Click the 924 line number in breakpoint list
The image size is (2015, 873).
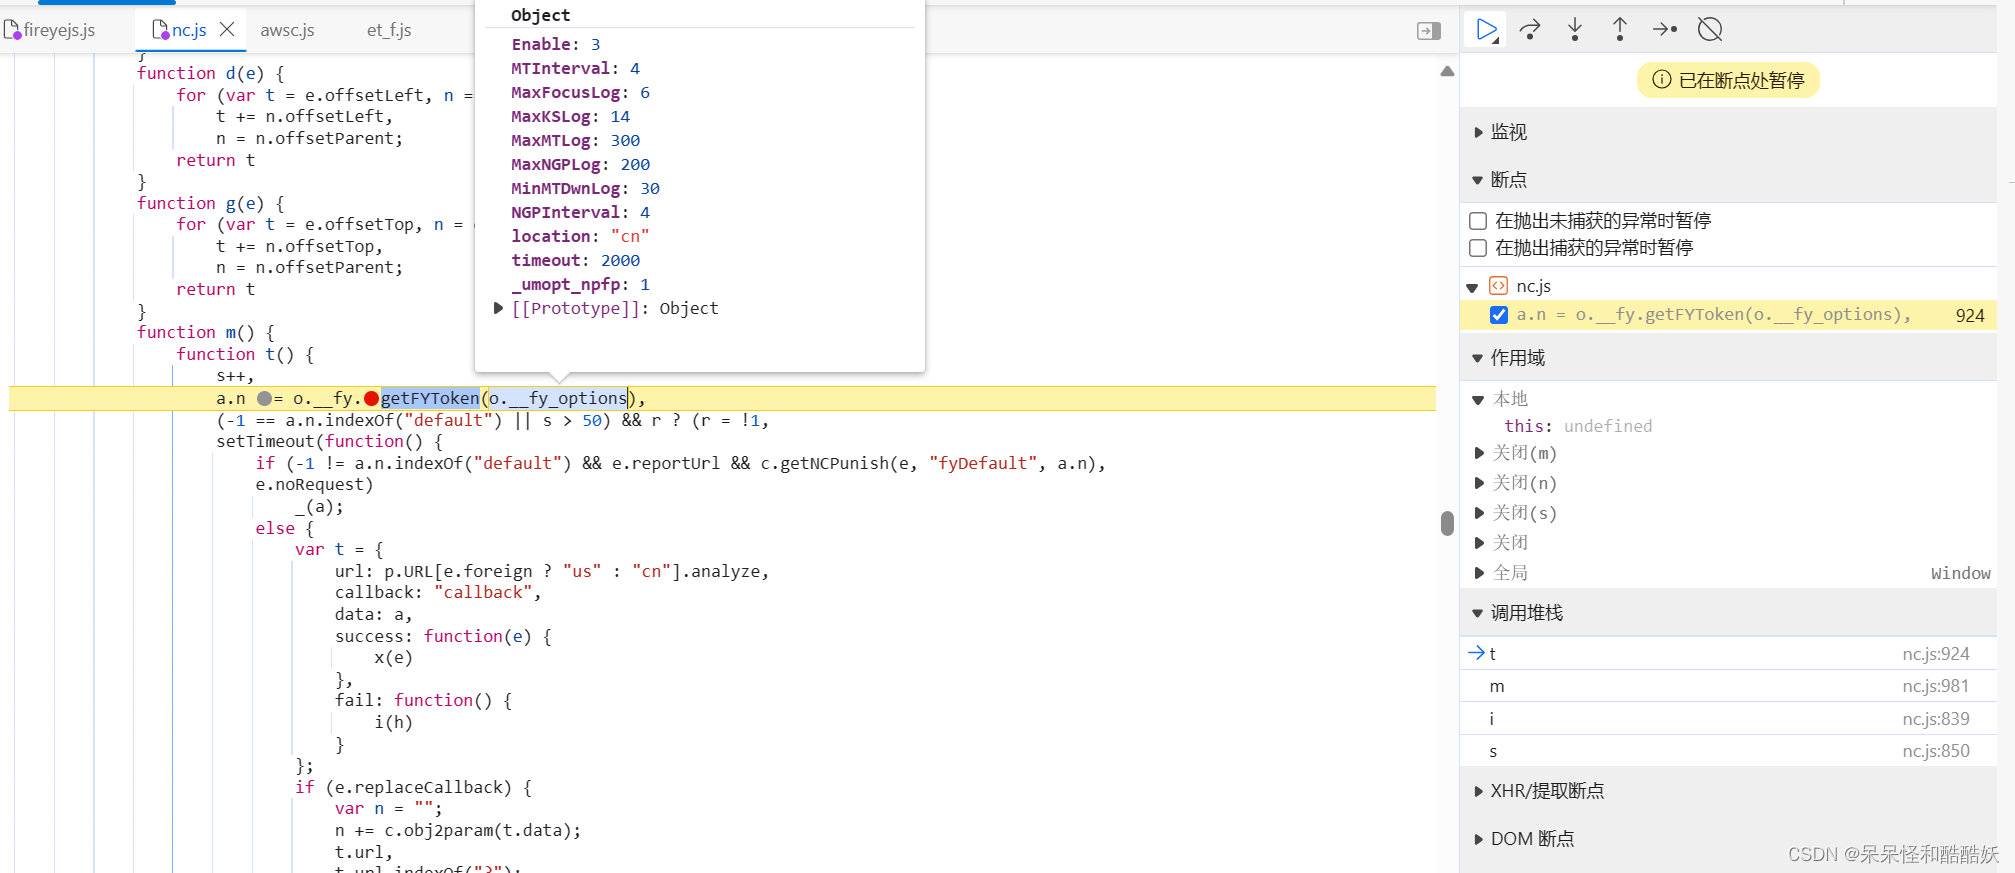click(x=1970, y=315)
